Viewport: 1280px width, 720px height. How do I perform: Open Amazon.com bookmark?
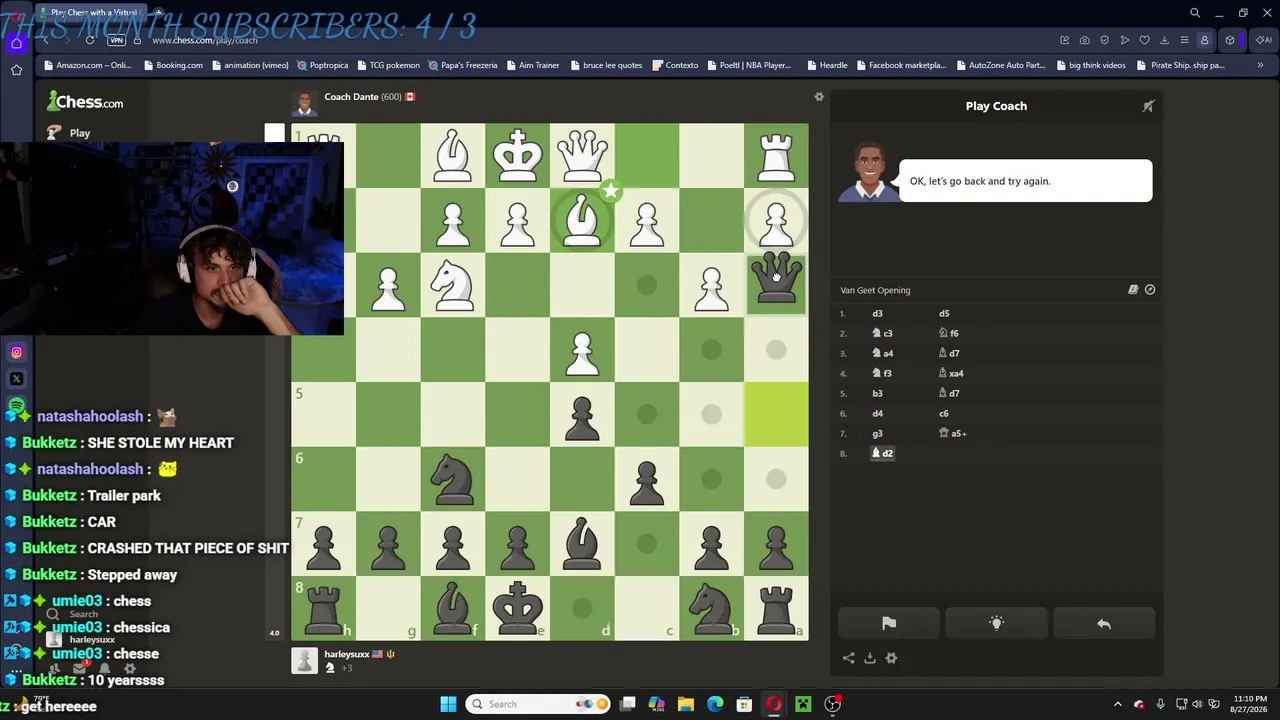[87, 66]
